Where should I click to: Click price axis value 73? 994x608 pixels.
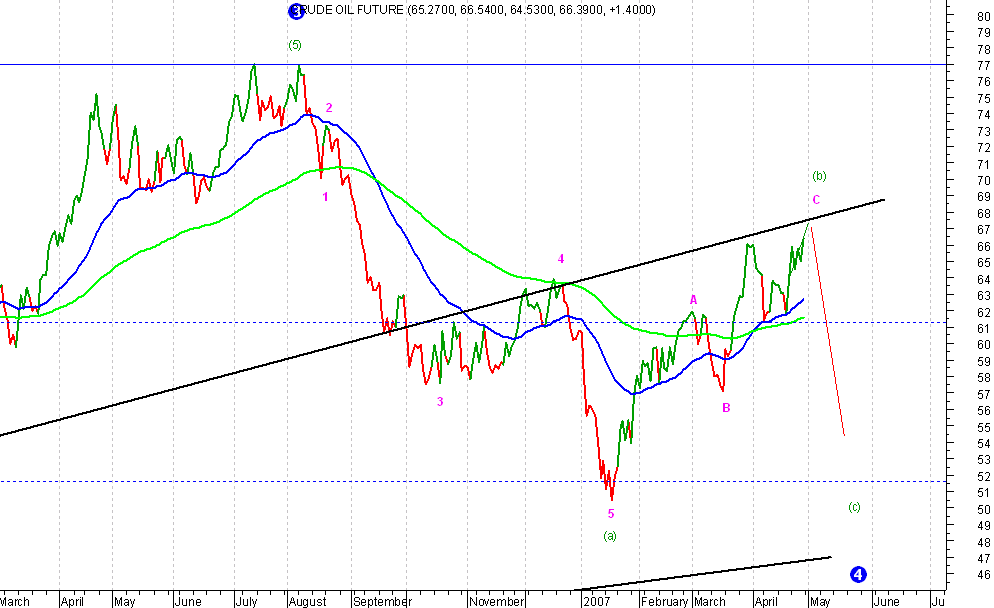point(984,131)
